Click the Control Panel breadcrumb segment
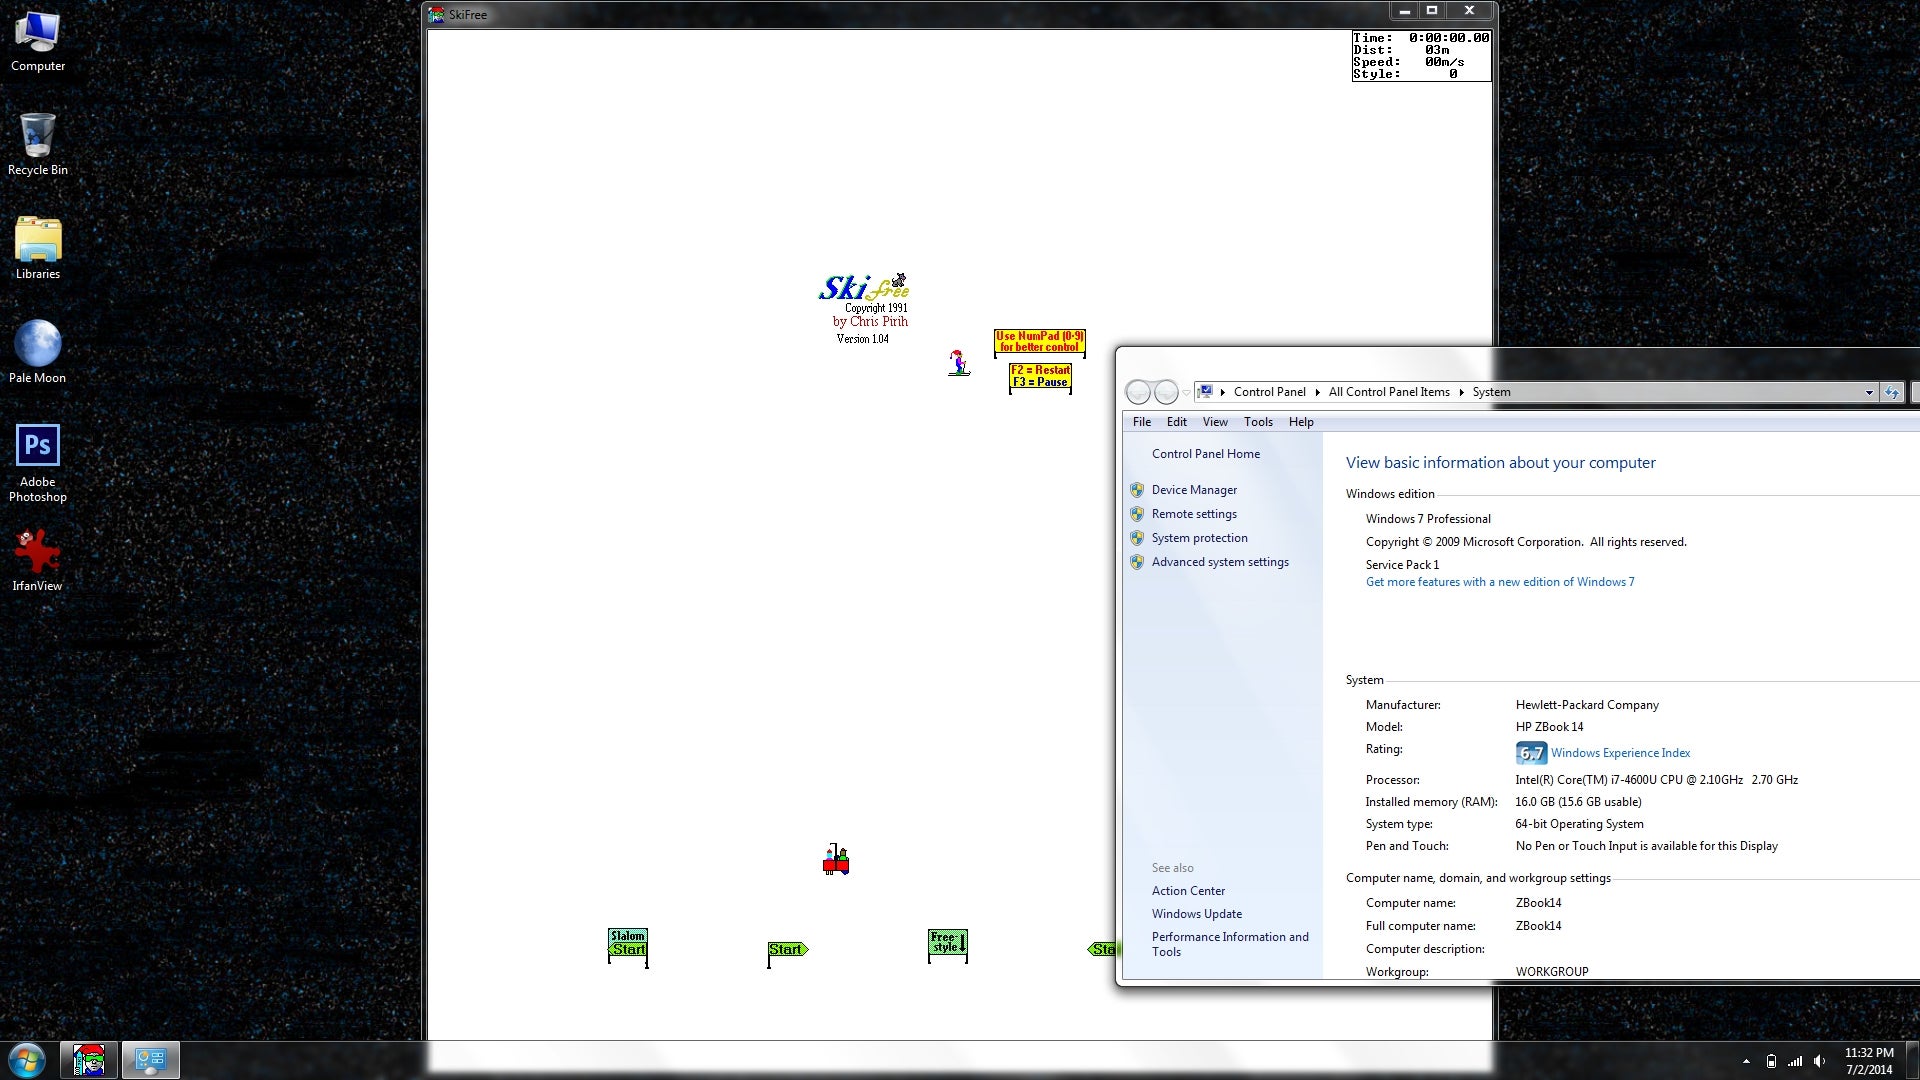 (x=1269, y=392)
